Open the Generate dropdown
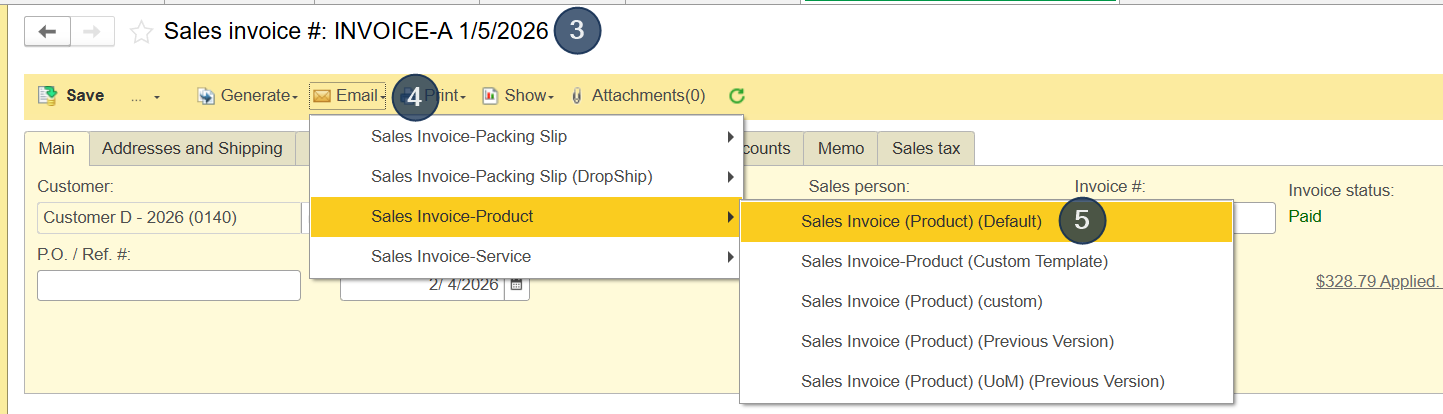Image resolution: width=1443 pixels, height=414 pixels. click(248, 96)
